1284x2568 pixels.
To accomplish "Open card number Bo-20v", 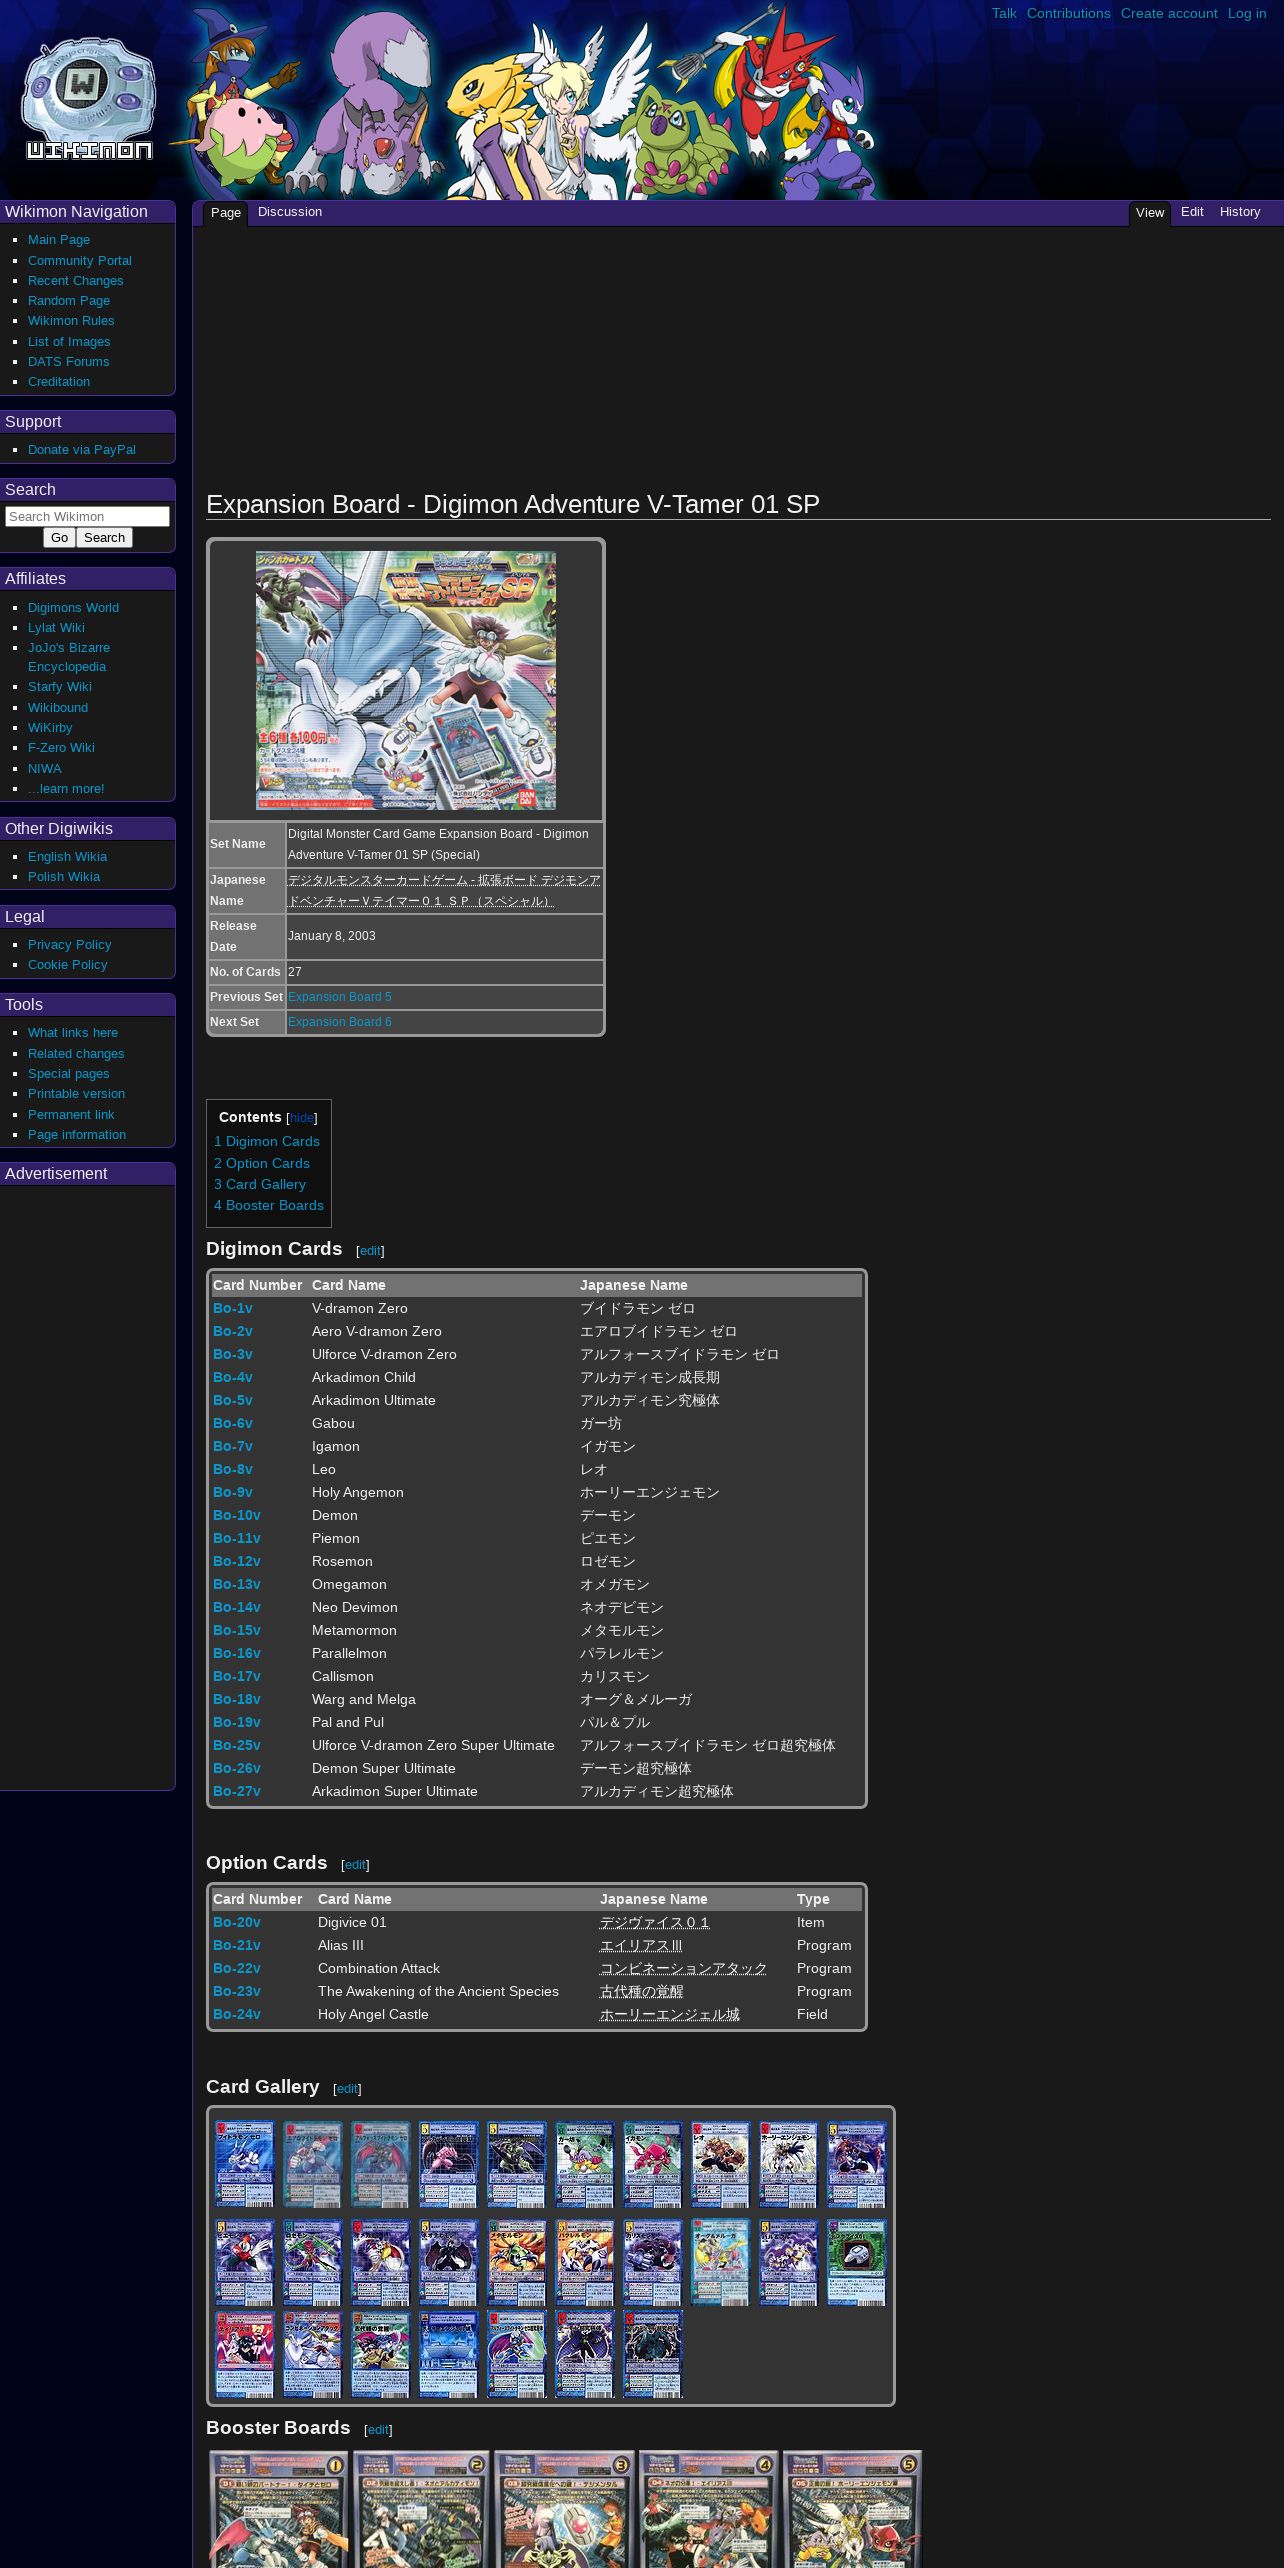I will click(237, 1922).
